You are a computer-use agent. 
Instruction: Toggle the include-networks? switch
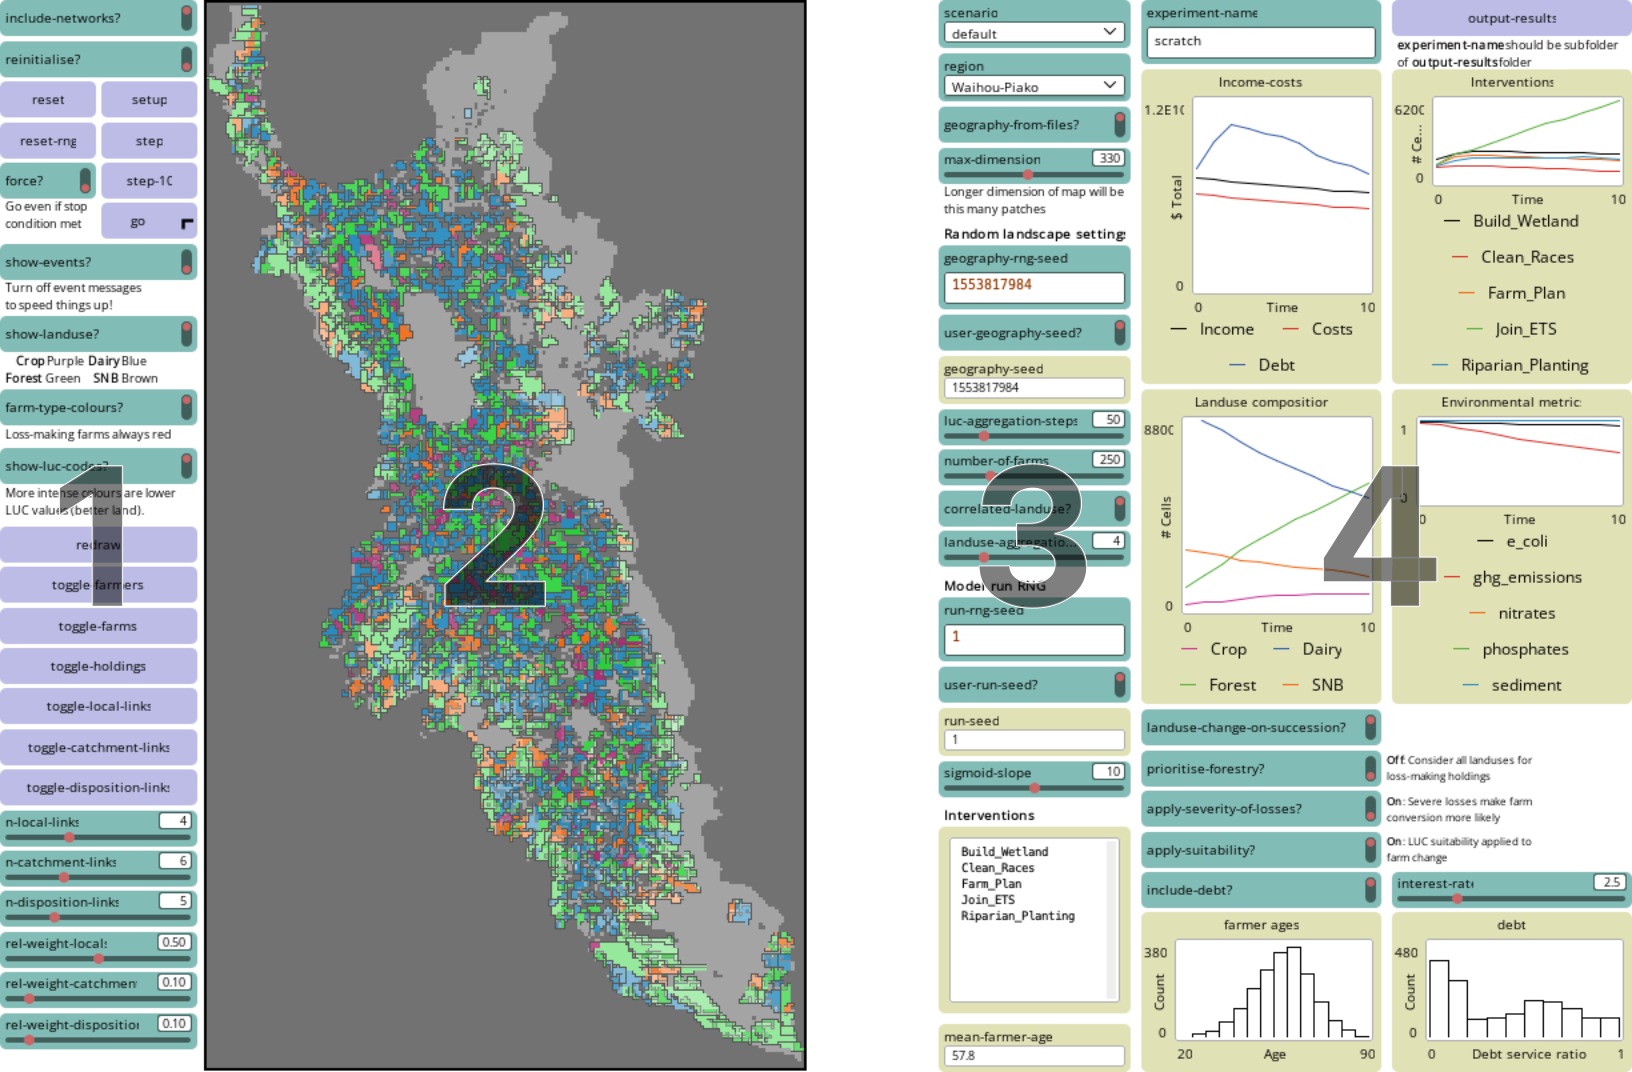186,18
